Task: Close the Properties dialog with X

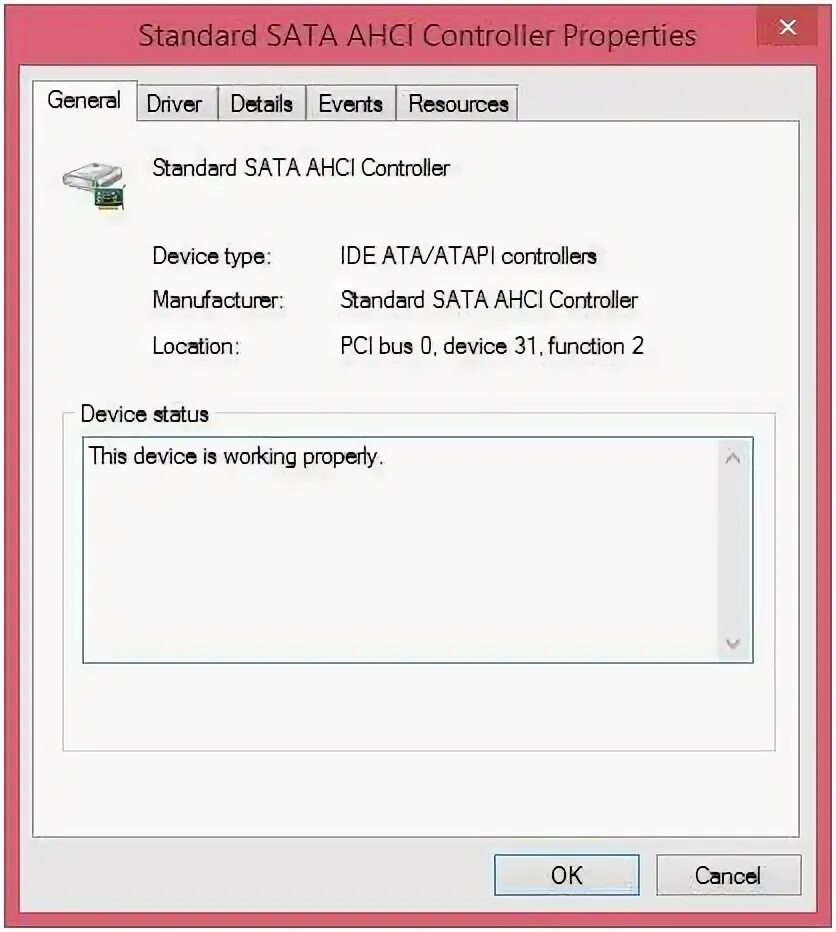Action: click(x=788, y=27)
